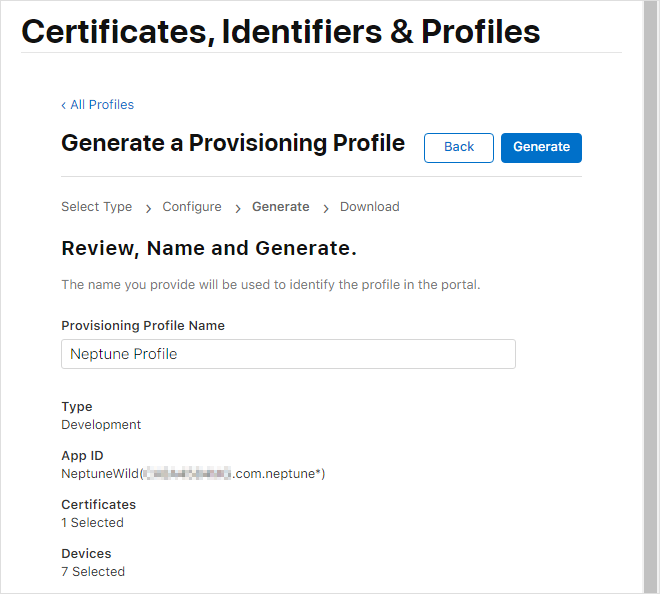This screenshot has width=660, height=594.
Task: Click the Provisioning Profile Name label
Action: click(x=143, y=326)
